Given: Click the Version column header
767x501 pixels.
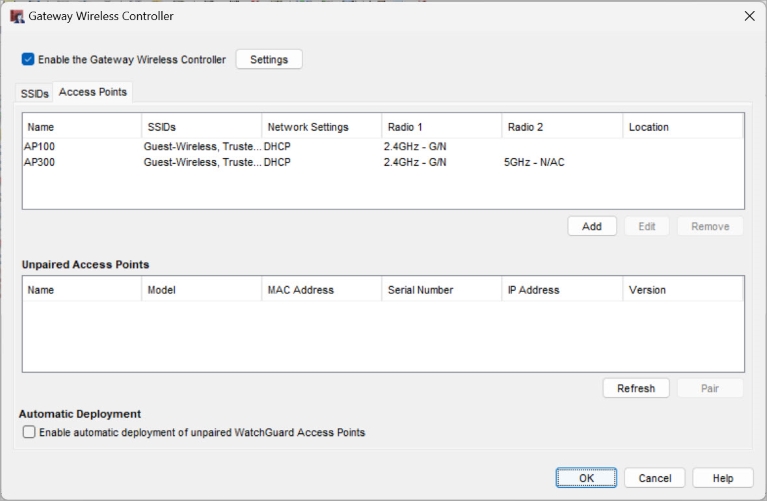Looking at the screenshot, I should [x=683, y=290].
